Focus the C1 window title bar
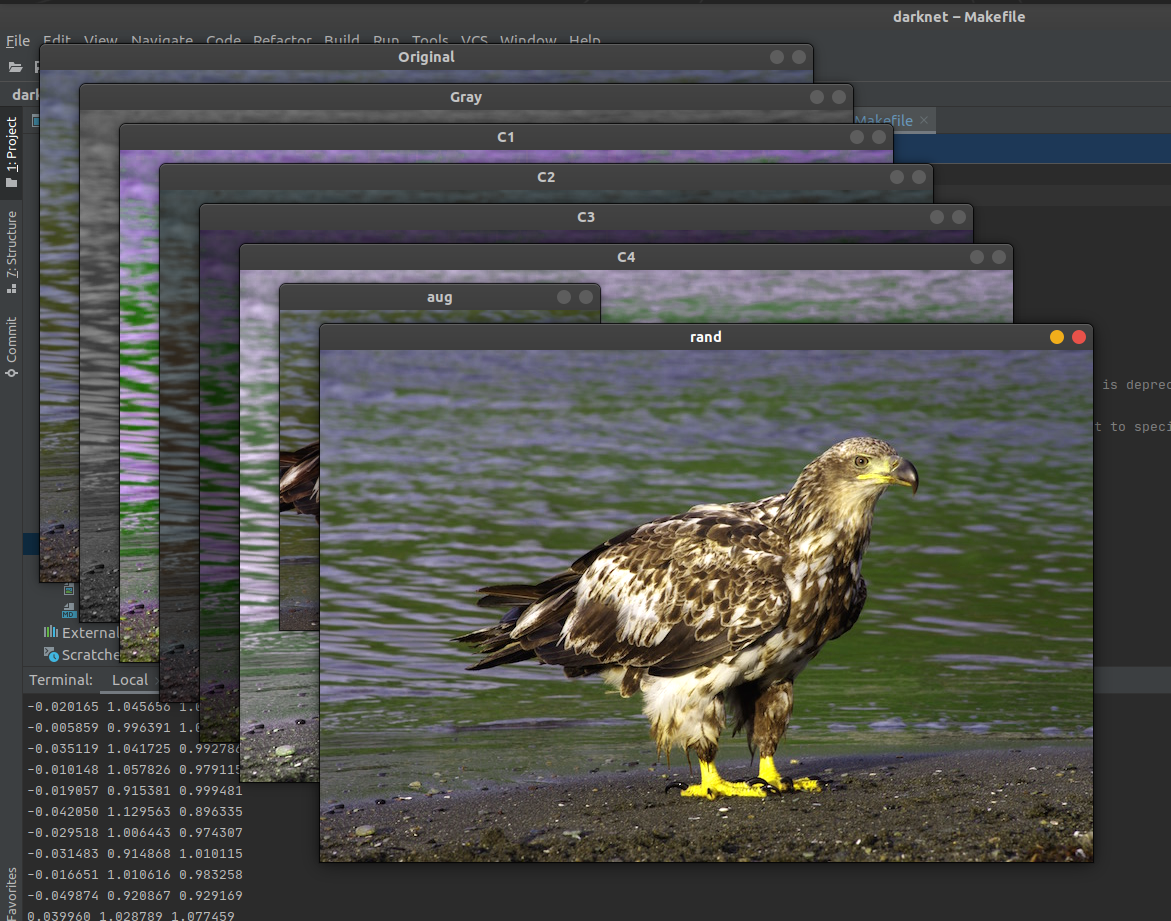Viewport: 1171px width, 921px height. pyautogui.click(x=506, y=137)
